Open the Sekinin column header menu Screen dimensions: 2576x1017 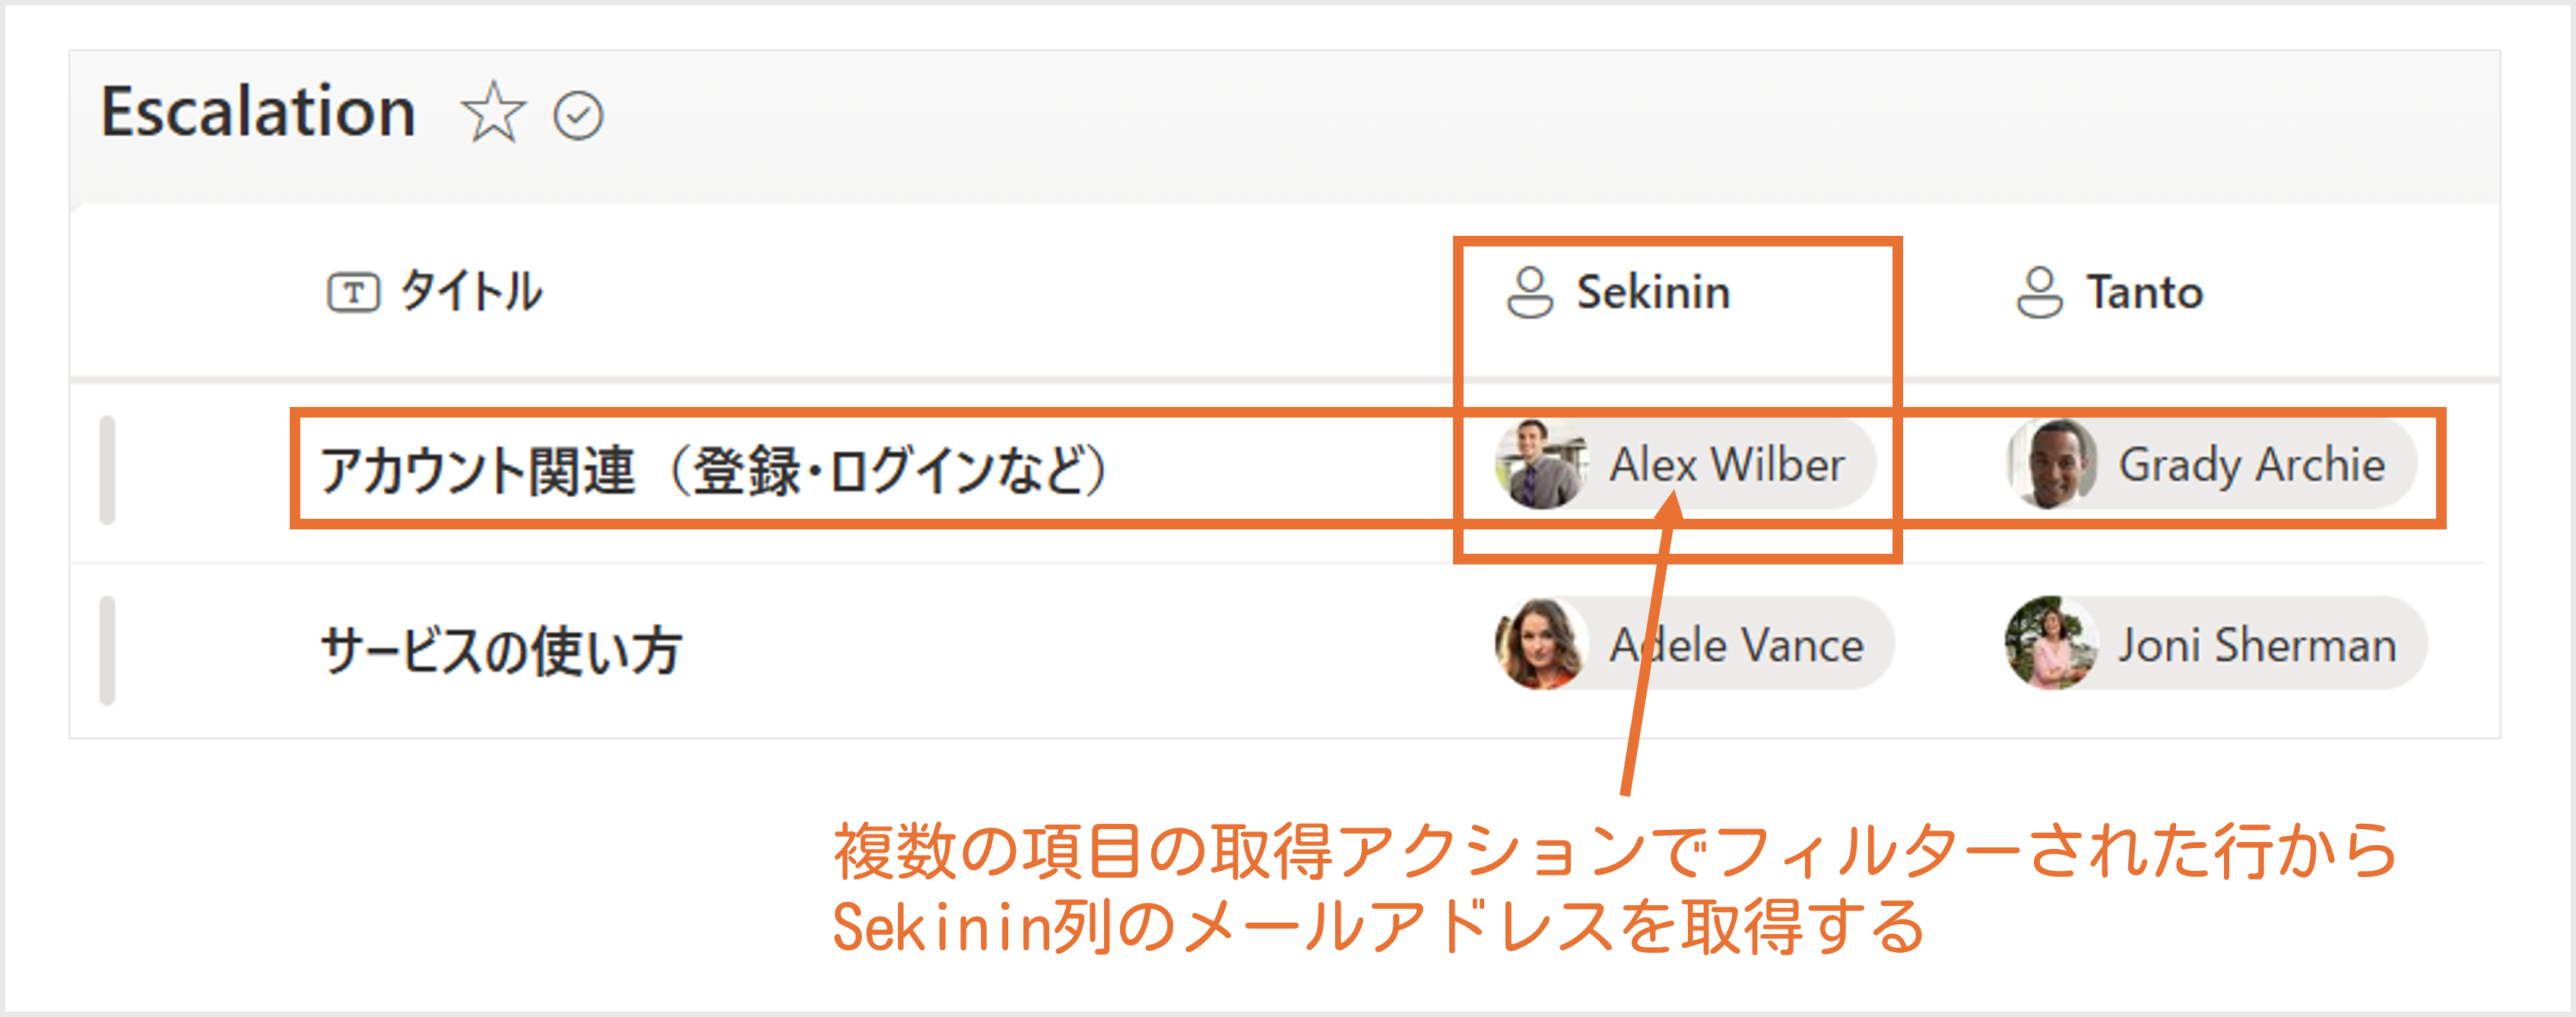[1653, 292]
